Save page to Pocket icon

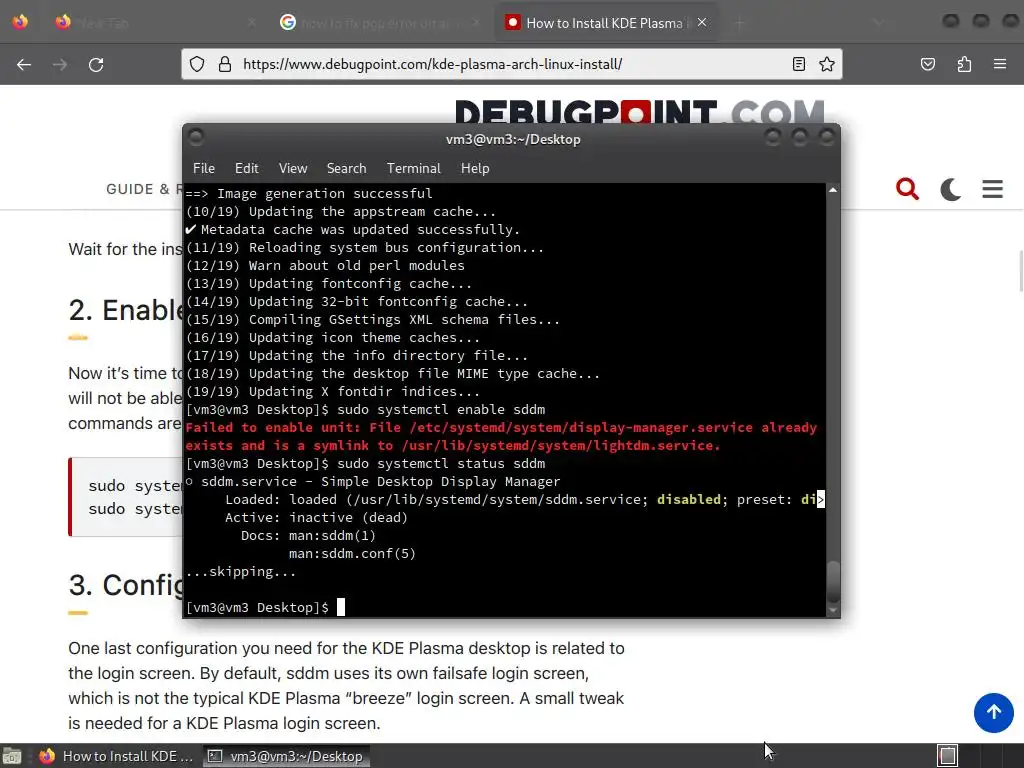(x=927, y=64)
